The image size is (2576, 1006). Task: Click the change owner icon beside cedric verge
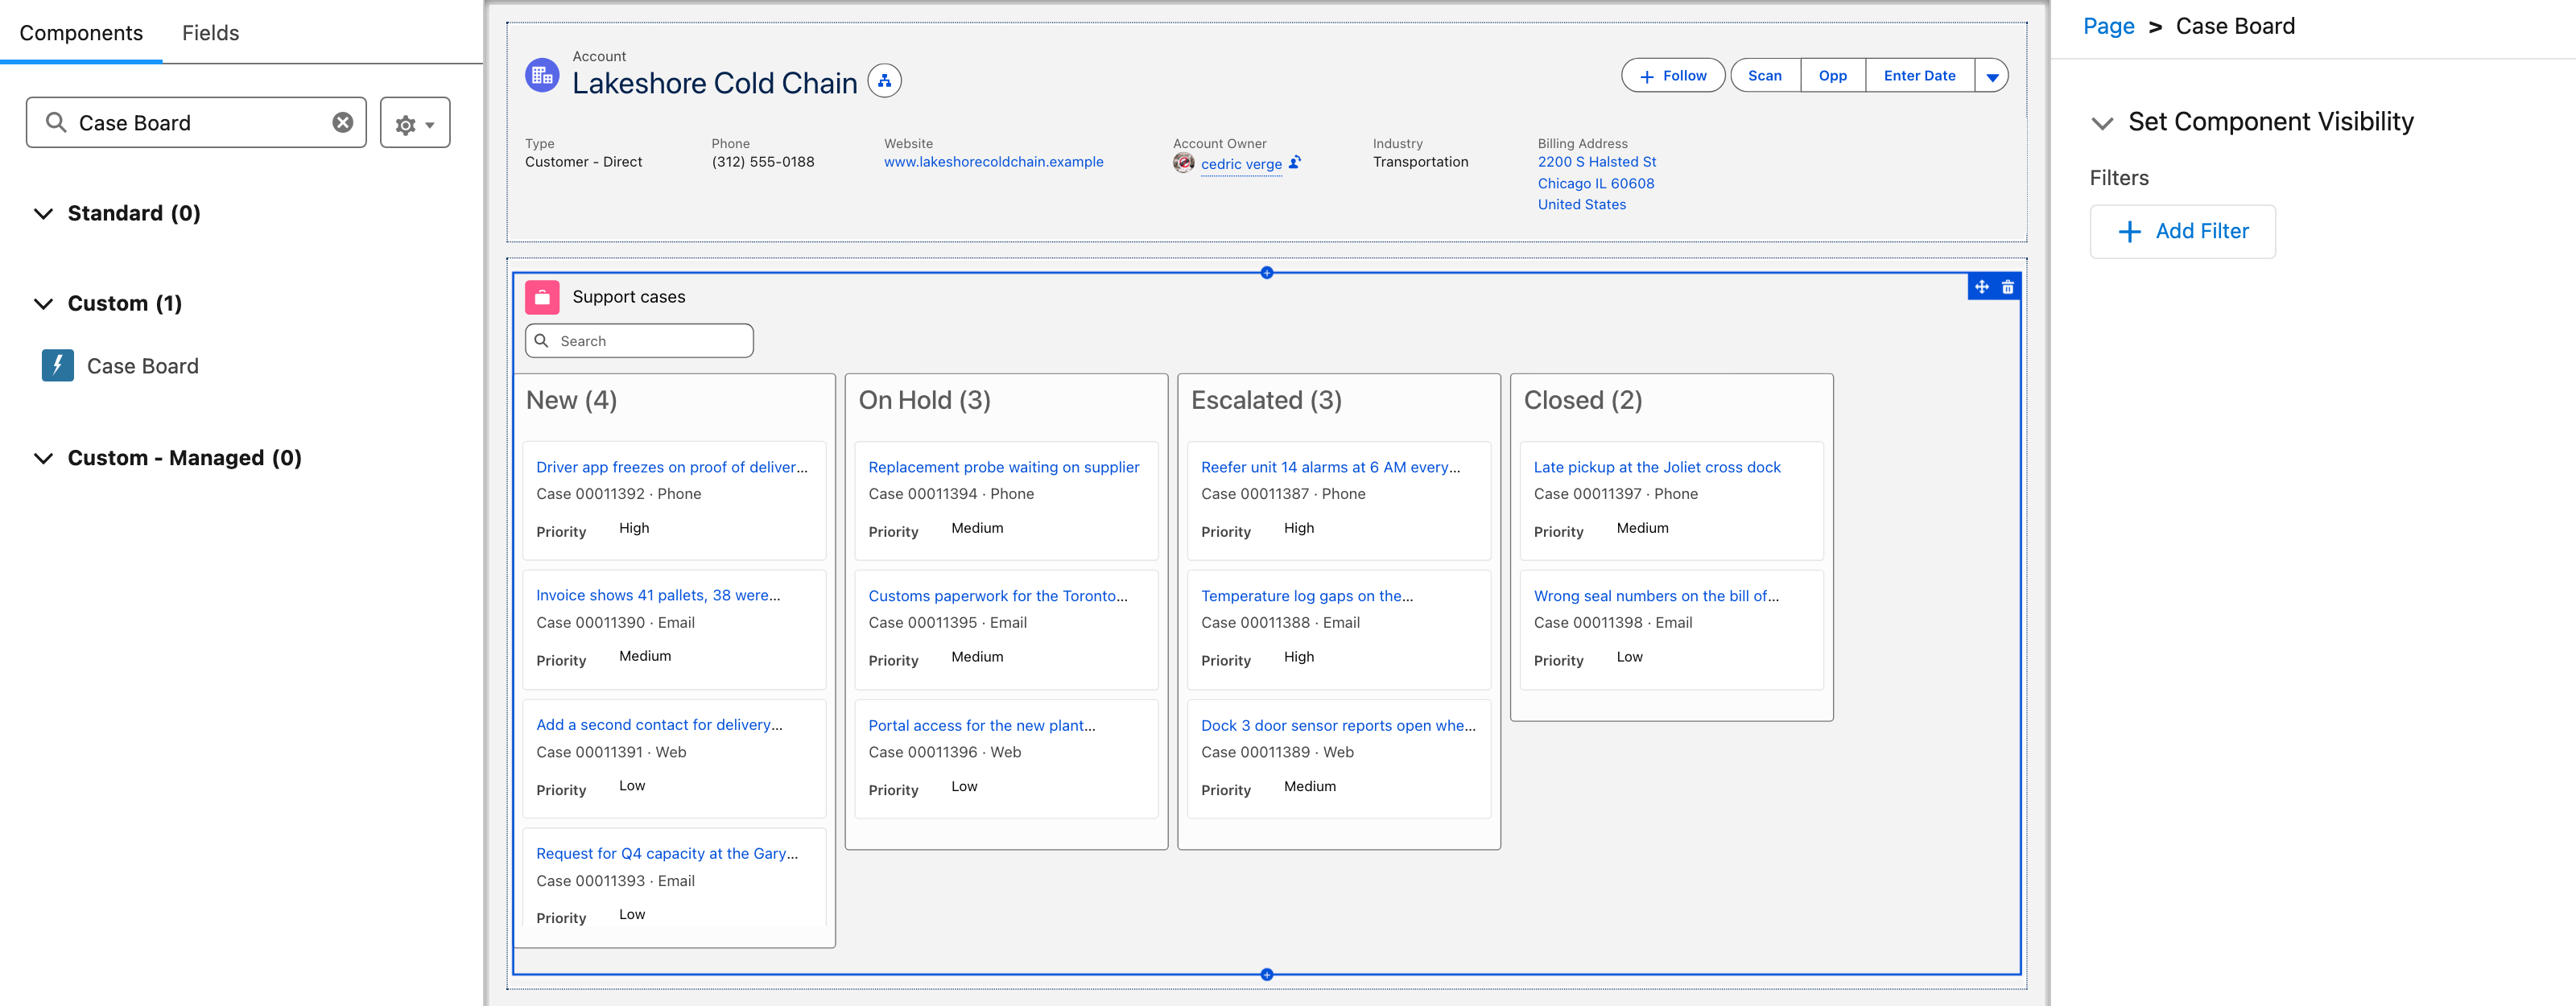click(x=1295, y=162)
